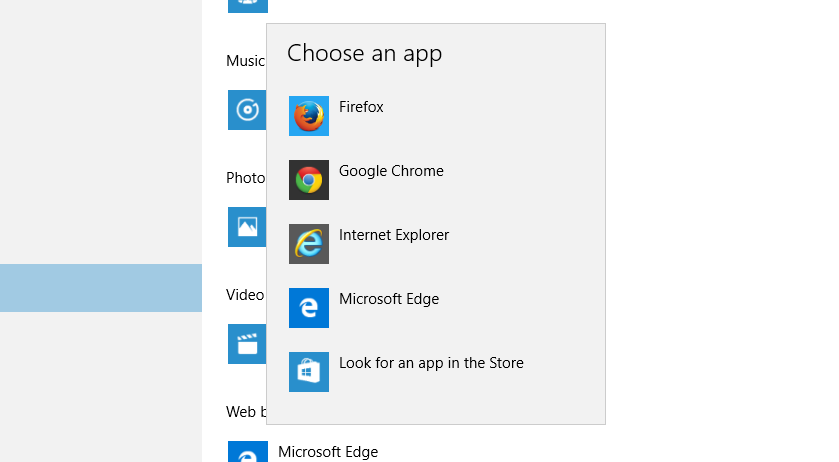This screenshot has height=462, width=839.
Task: Click the photo viewer default app icon
Action: (246, 227)
